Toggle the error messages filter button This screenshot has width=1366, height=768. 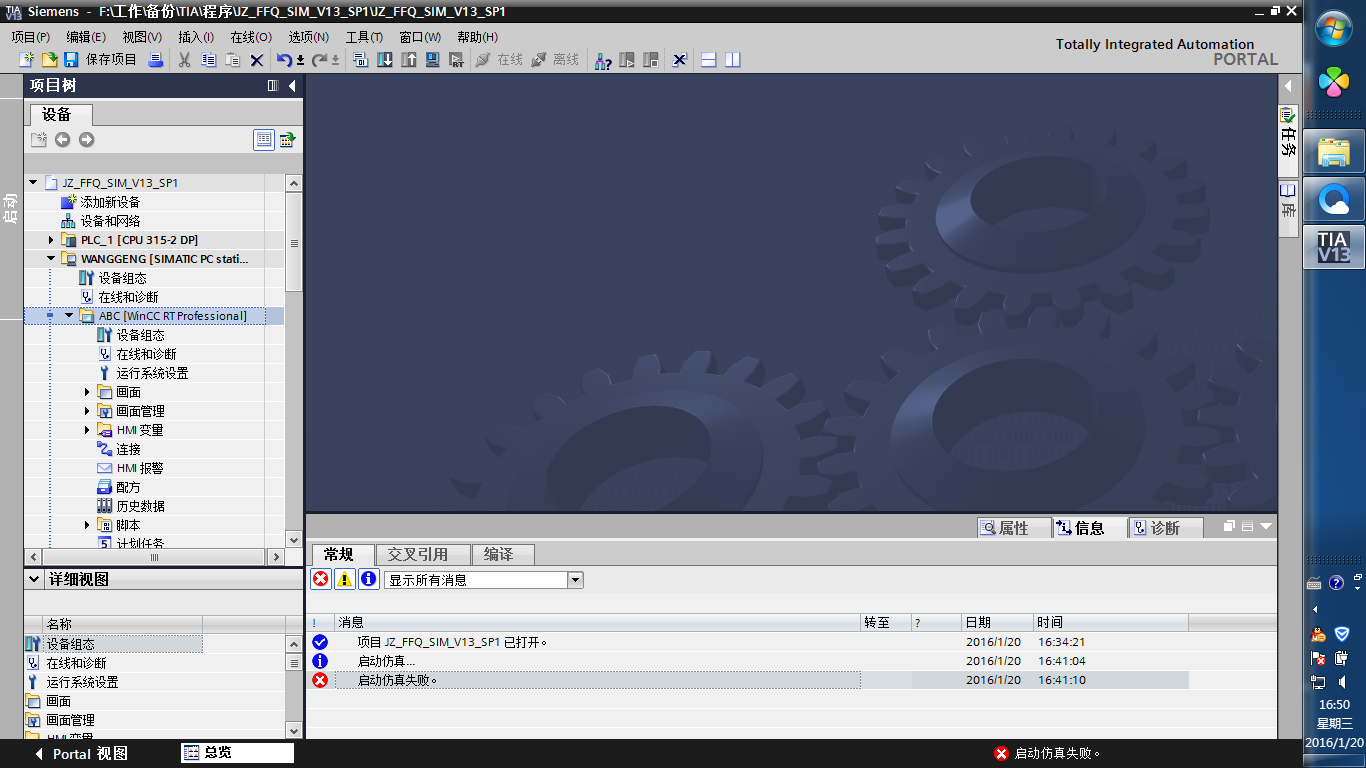321,579
